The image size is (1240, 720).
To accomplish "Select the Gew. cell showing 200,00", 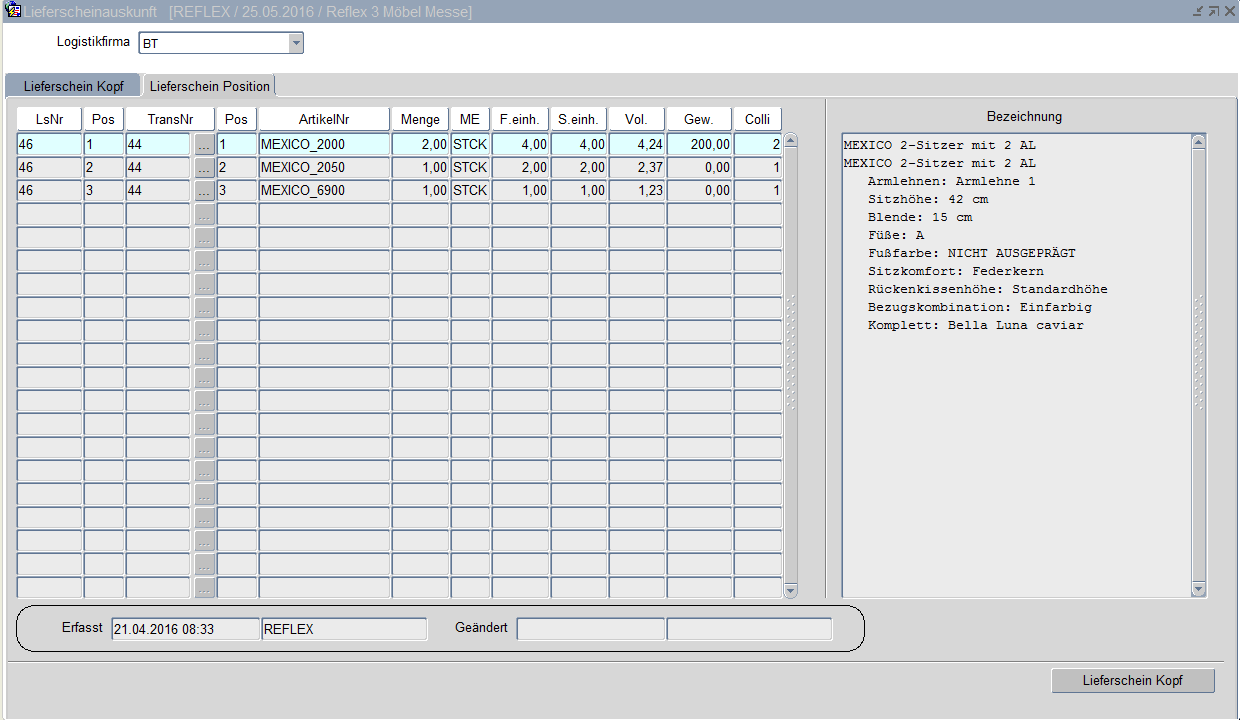I will [699, 144].
